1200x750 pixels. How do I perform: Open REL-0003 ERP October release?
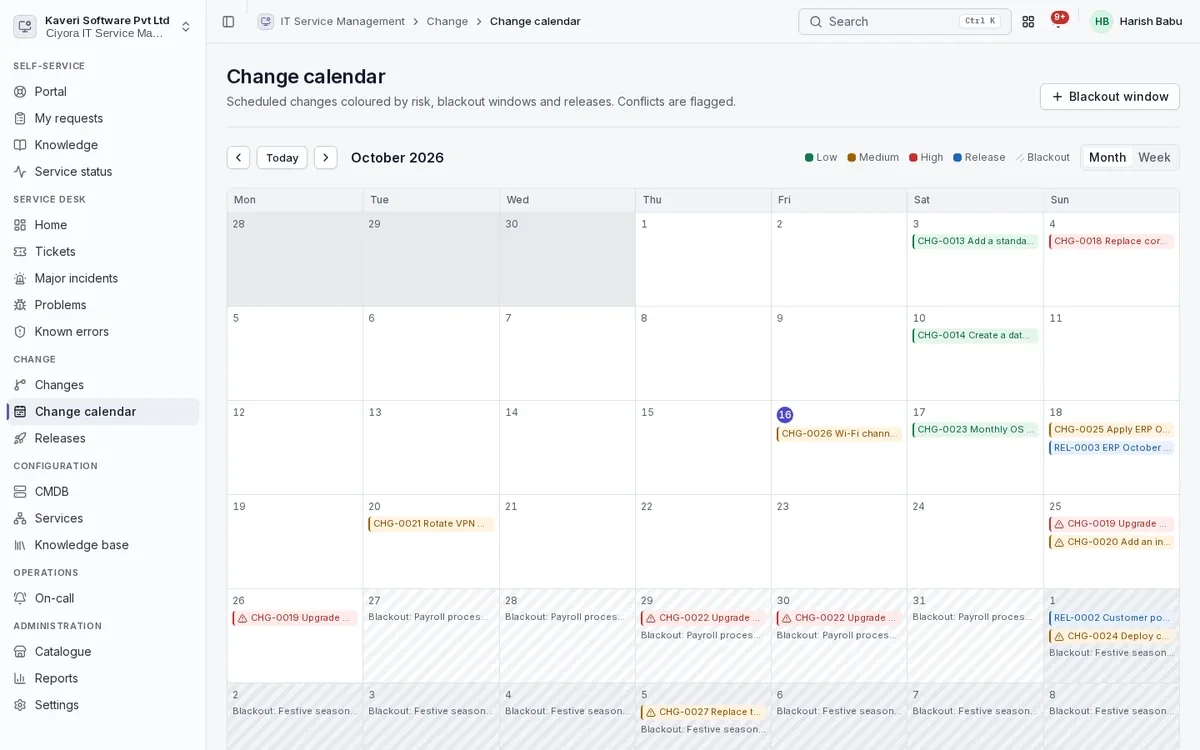1111,448
